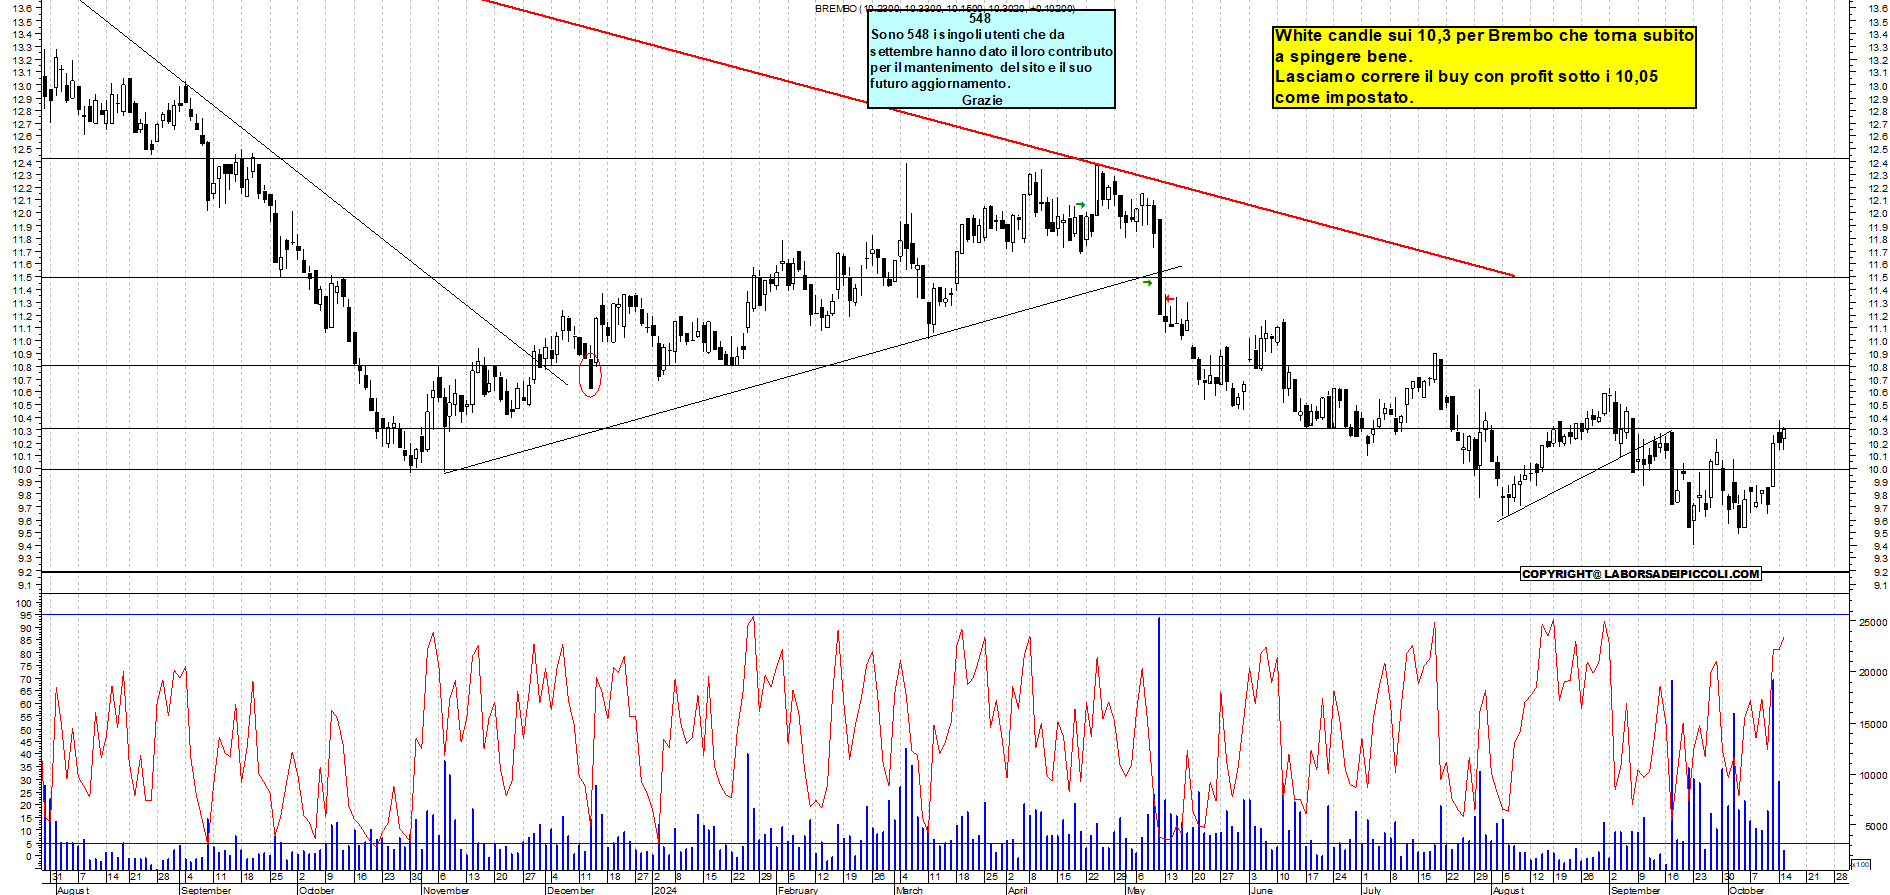The width and height of the screenshot is (1890, 895).
Task: Click the "November" month label on the time axis
Action: point(446,890)
